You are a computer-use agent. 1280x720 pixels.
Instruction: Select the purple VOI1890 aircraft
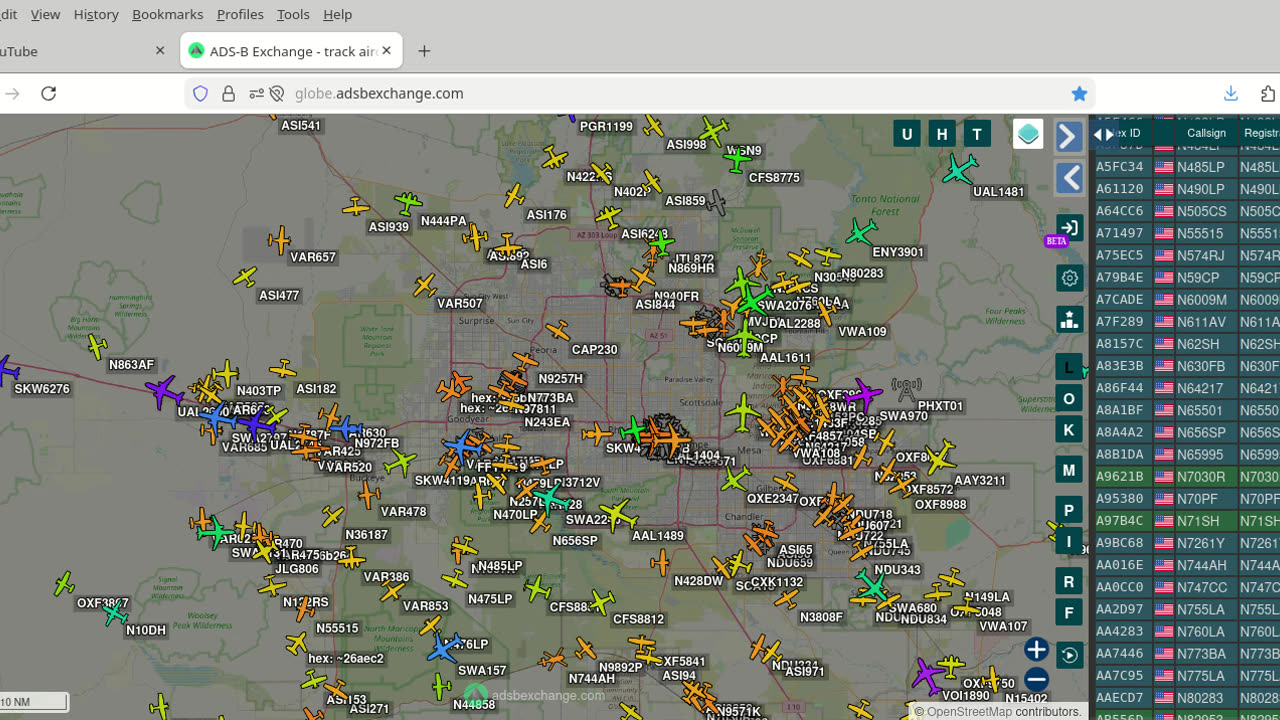tap(928, 676)
